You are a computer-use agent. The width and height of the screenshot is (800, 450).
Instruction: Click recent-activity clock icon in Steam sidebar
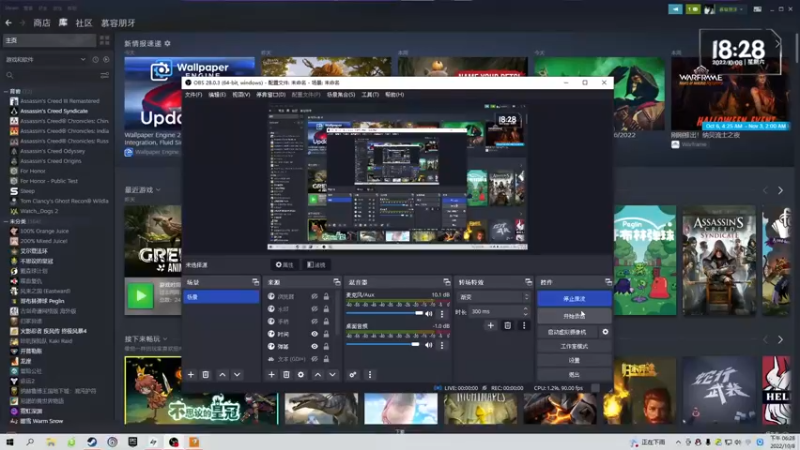[95, 60]
